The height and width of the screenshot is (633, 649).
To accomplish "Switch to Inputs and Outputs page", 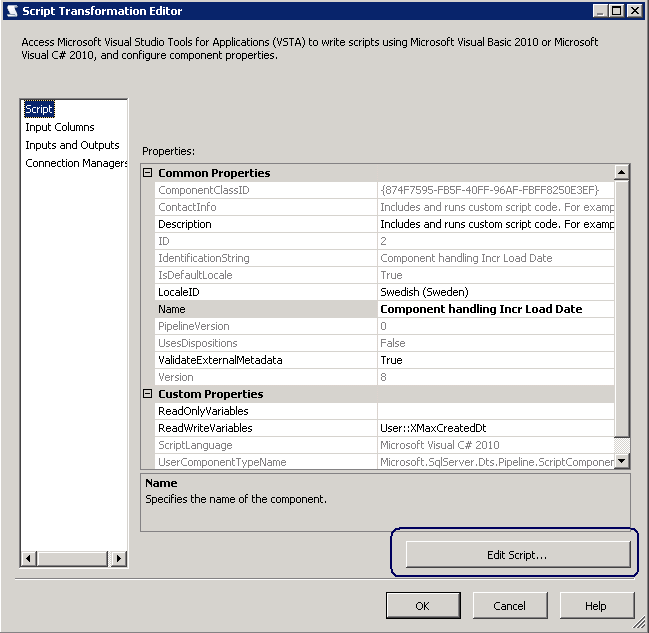I will 72,145.
